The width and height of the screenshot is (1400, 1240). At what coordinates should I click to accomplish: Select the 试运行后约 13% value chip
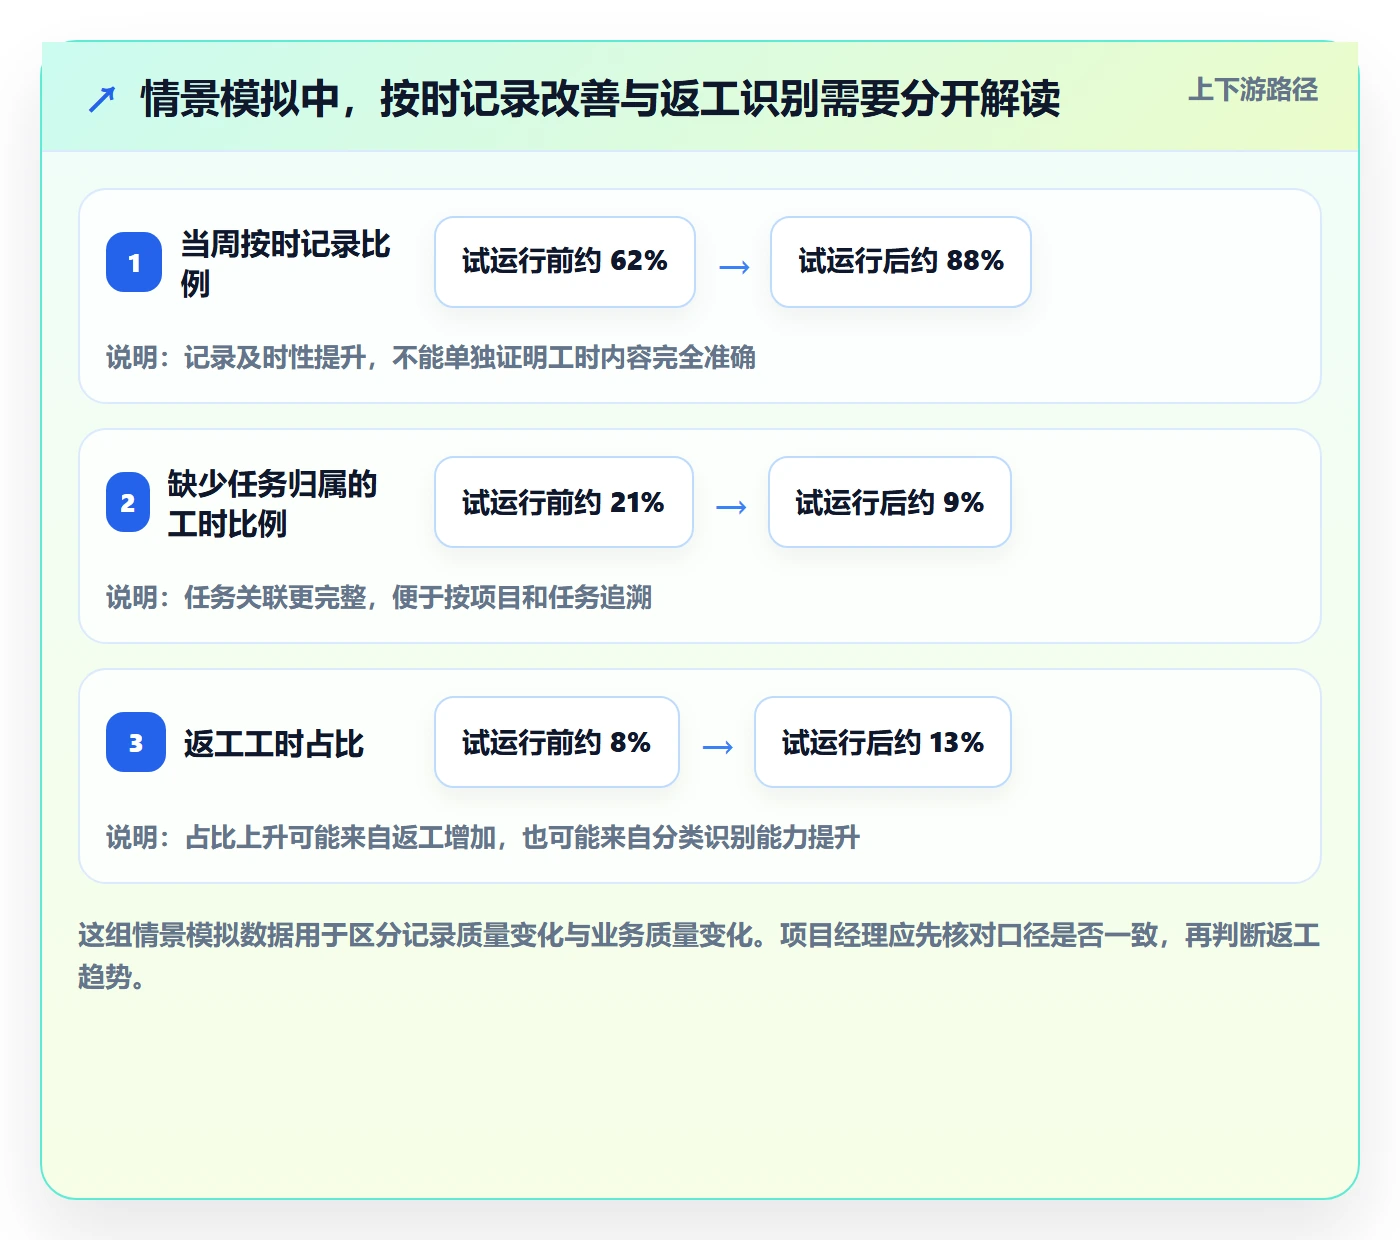click(x=883, y=742)
